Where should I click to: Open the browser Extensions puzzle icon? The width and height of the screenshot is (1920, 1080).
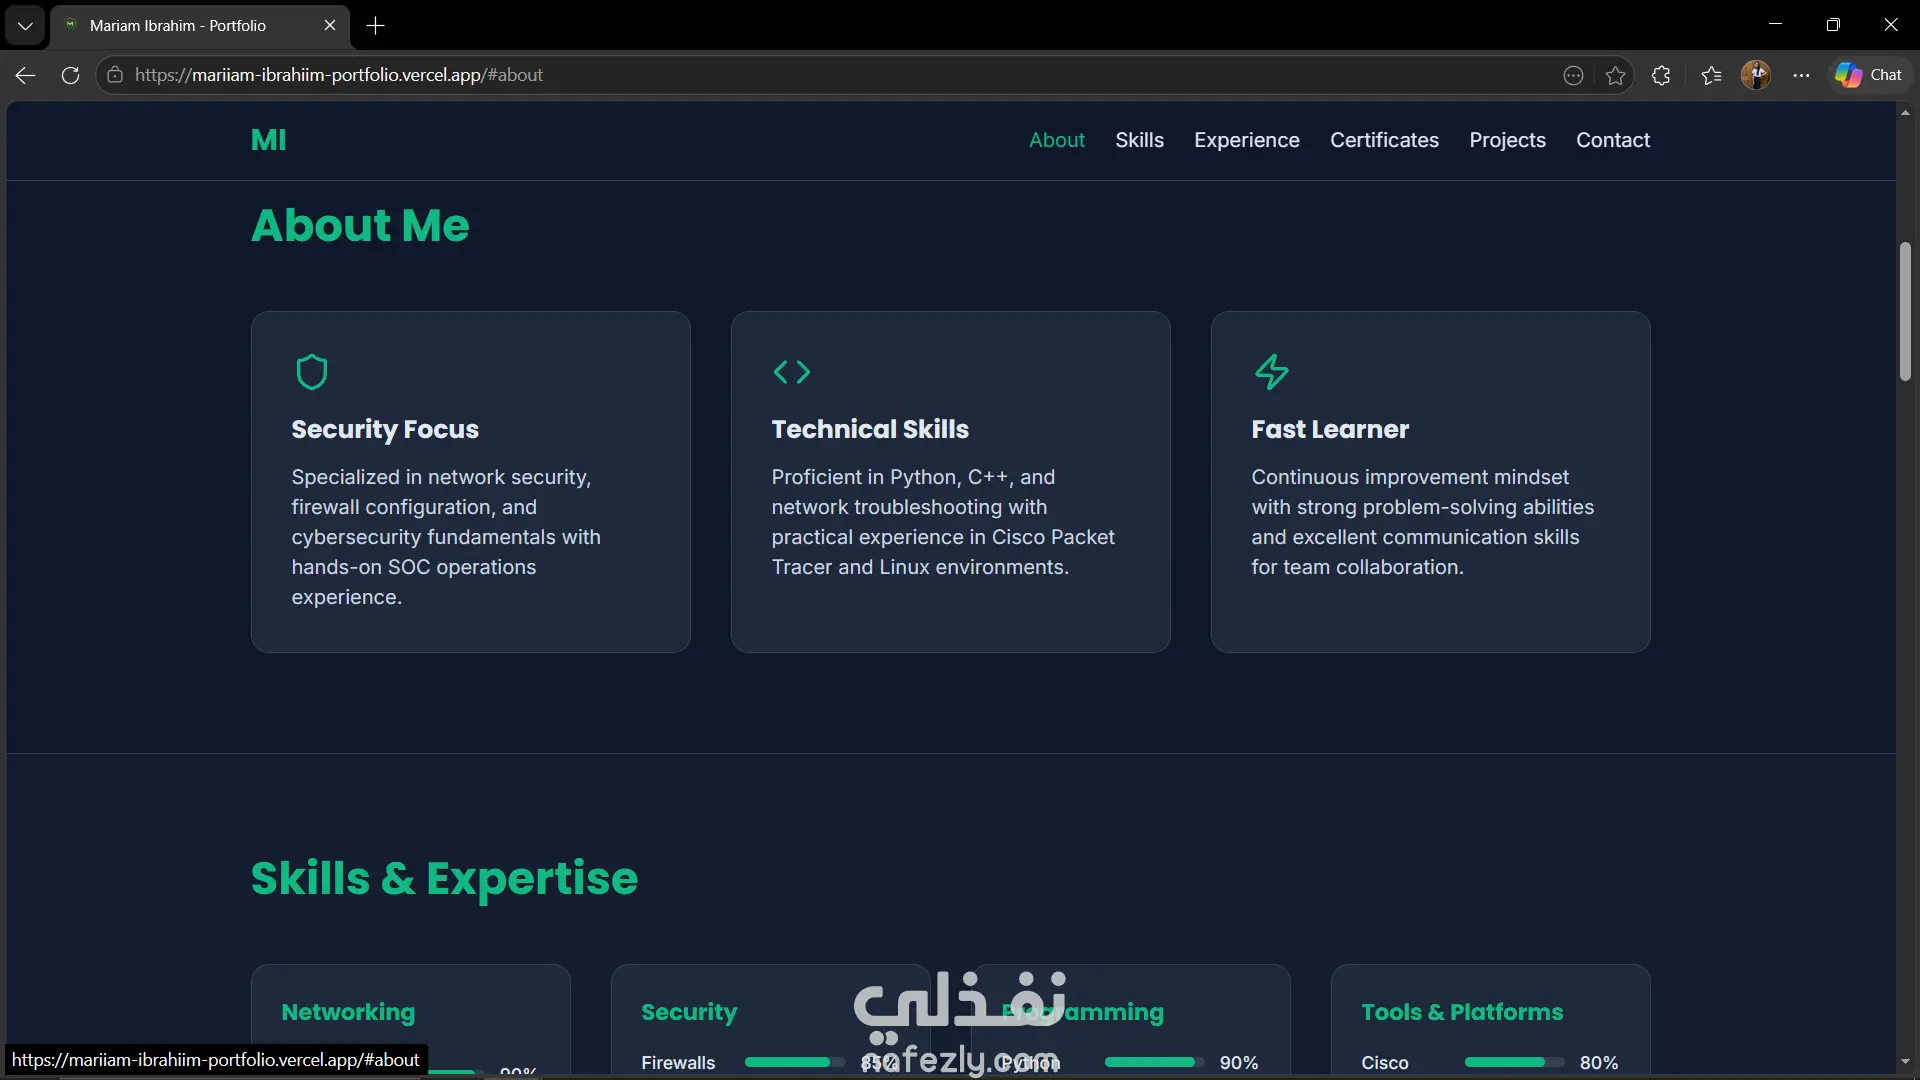pos(1661,75)
